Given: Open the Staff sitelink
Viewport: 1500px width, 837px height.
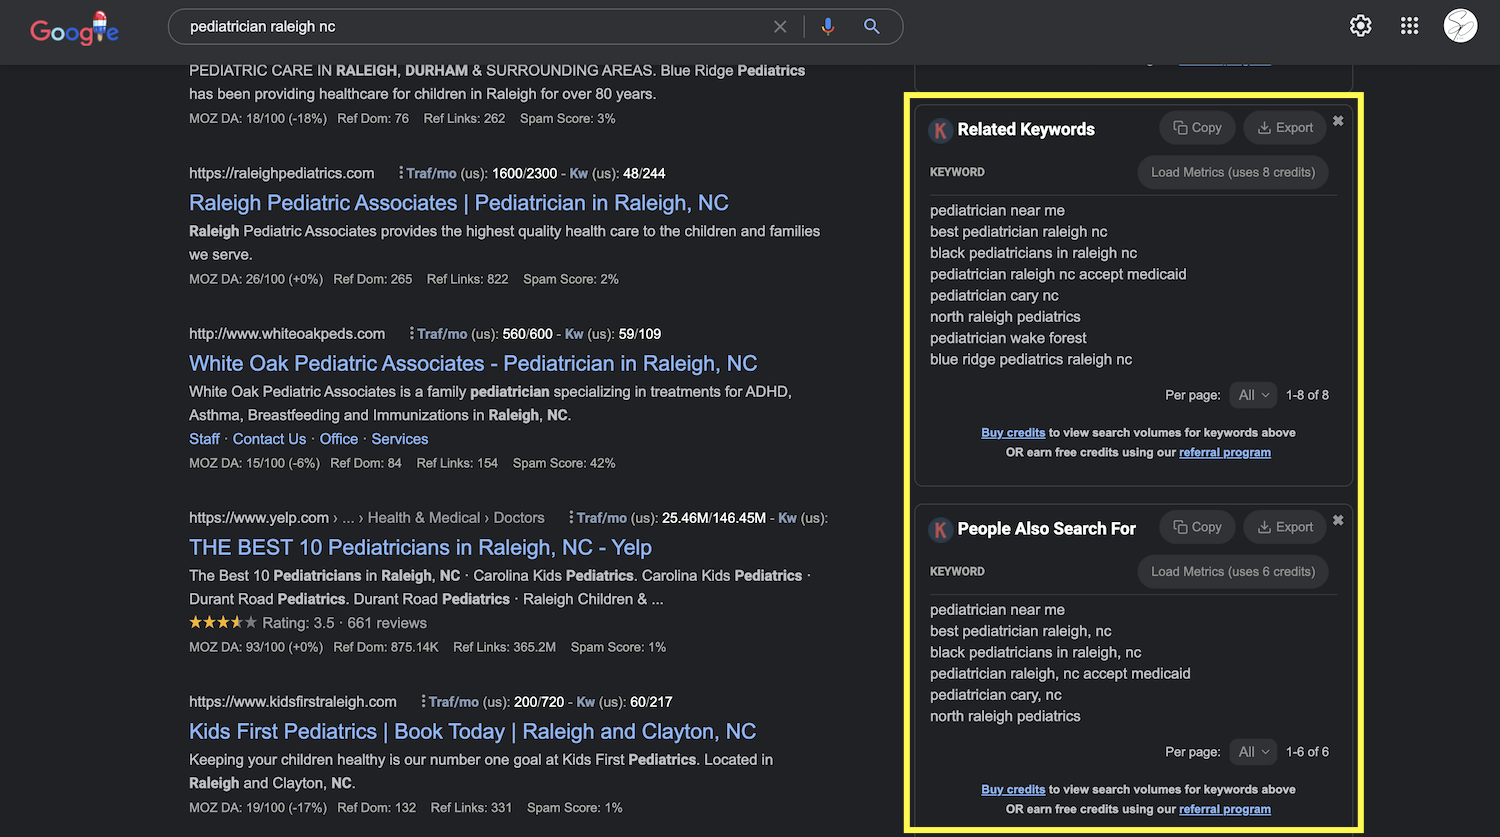Looking at the screenshot, I should pyautogui.click(x=204, y=439).
